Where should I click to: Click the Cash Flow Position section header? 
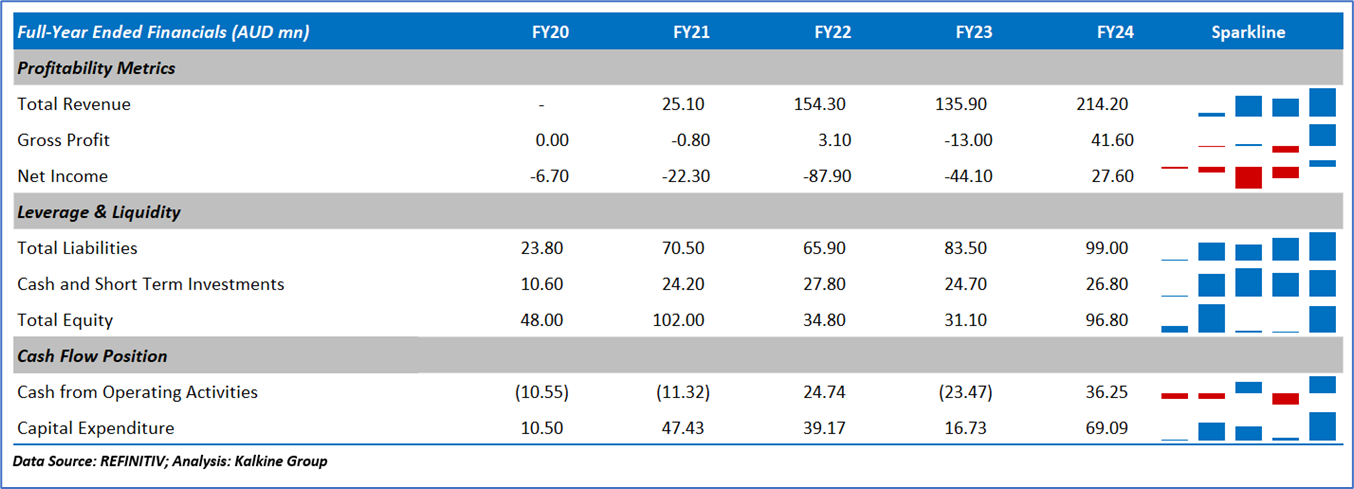[x=92, y=356]
